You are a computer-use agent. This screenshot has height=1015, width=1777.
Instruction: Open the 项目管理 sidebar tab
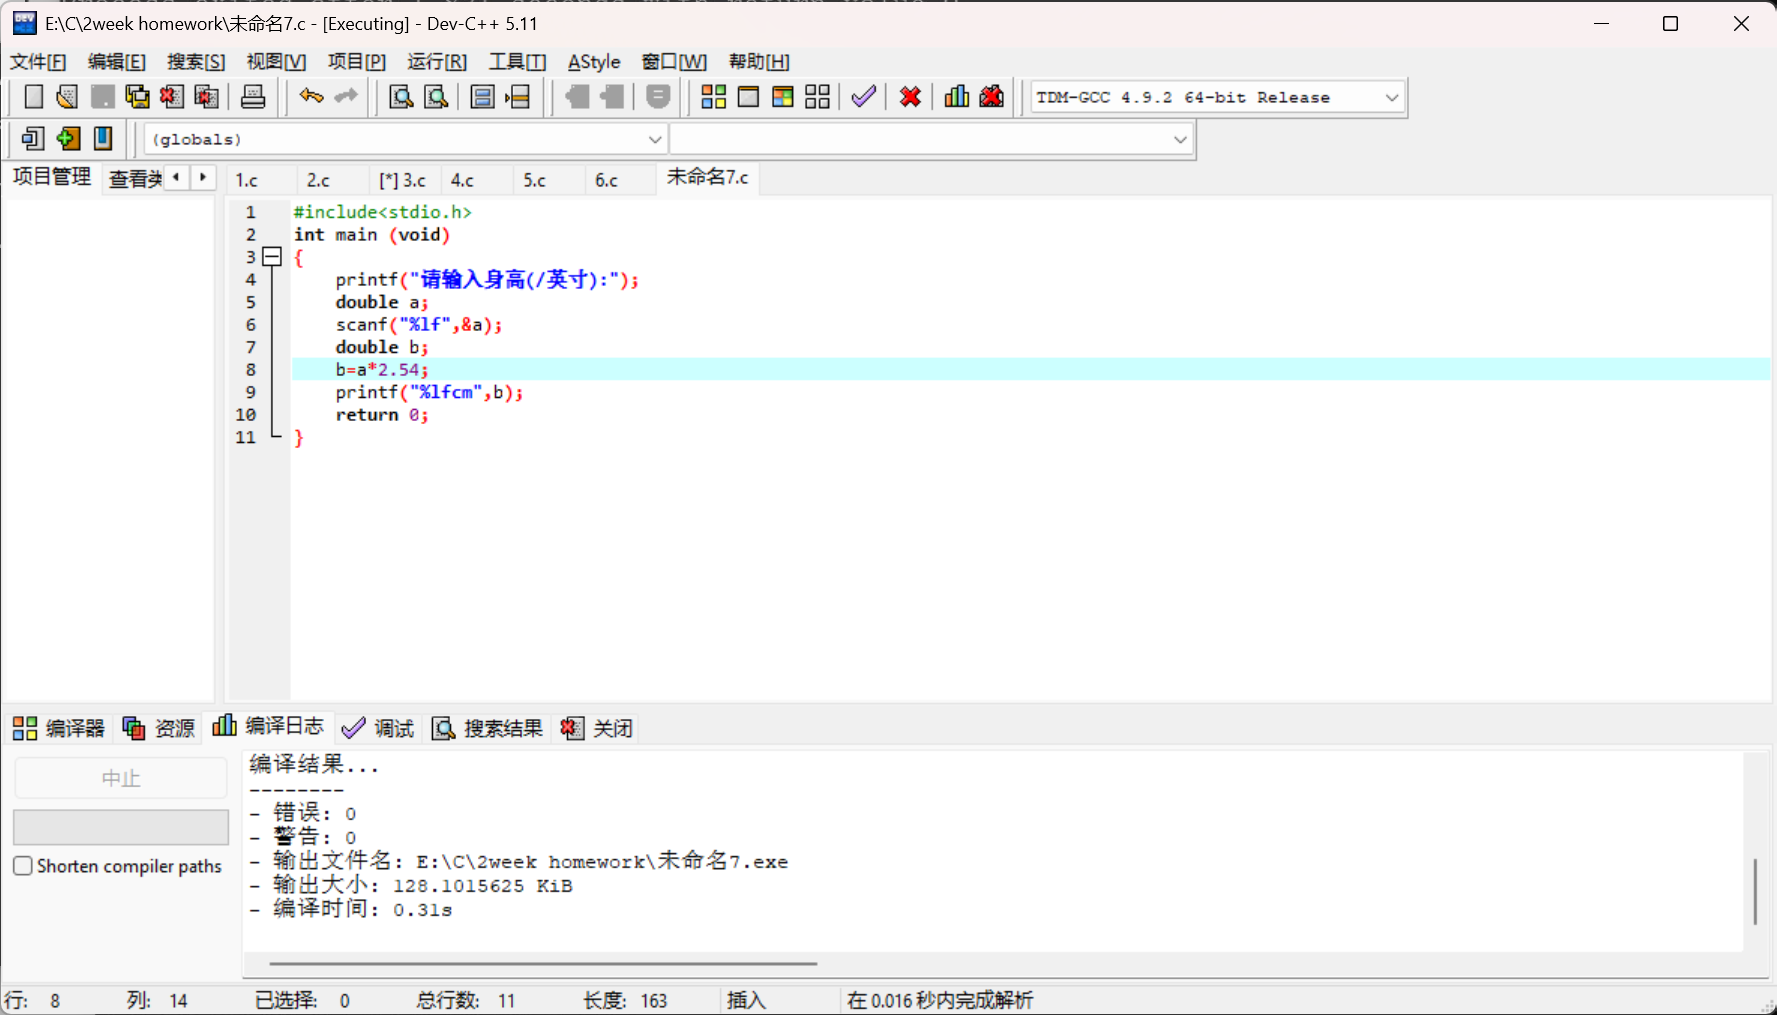click(51, 177)
